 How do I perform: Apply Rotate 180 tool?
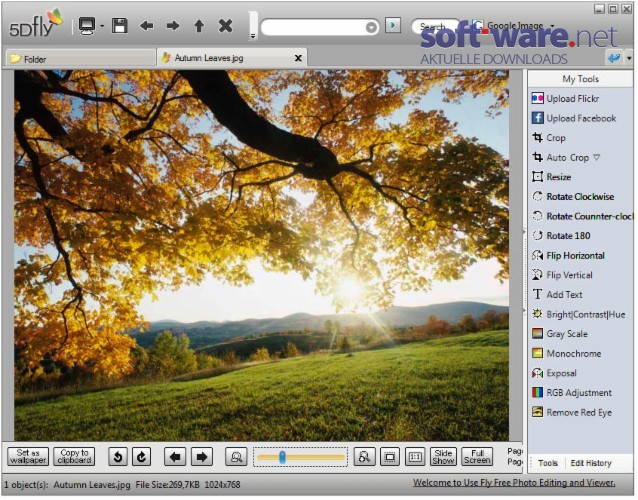(561, 236)
